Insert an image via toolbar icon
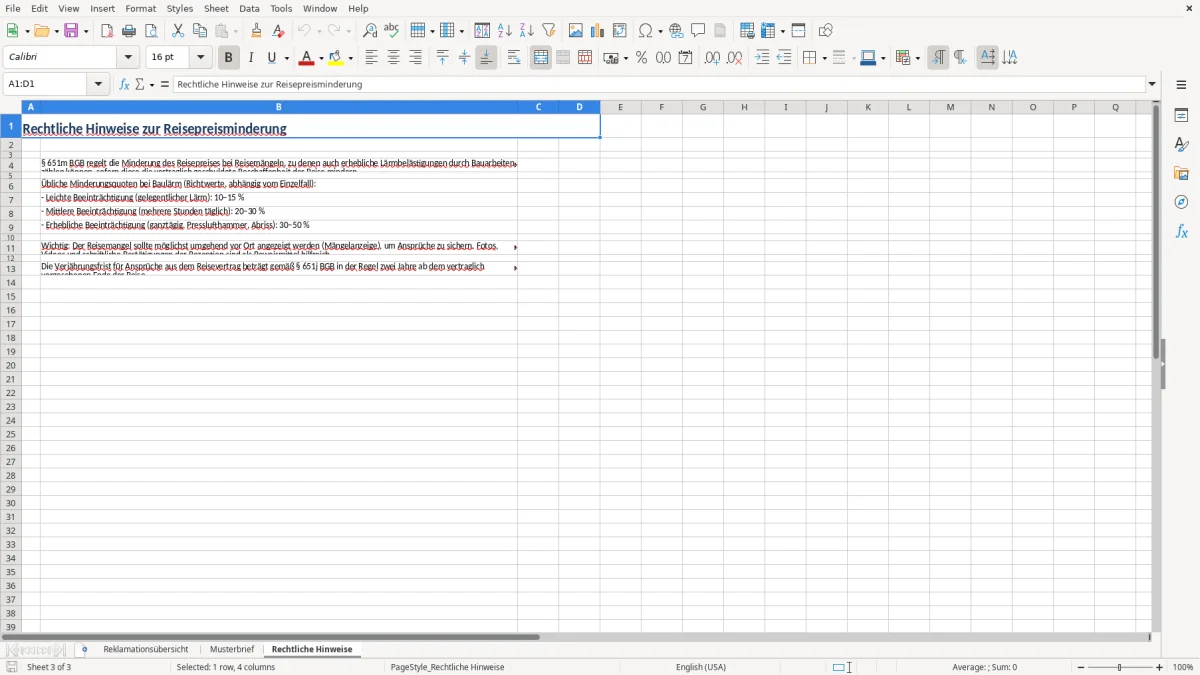The image size is (1200, 675). click(x=576, y=31)
